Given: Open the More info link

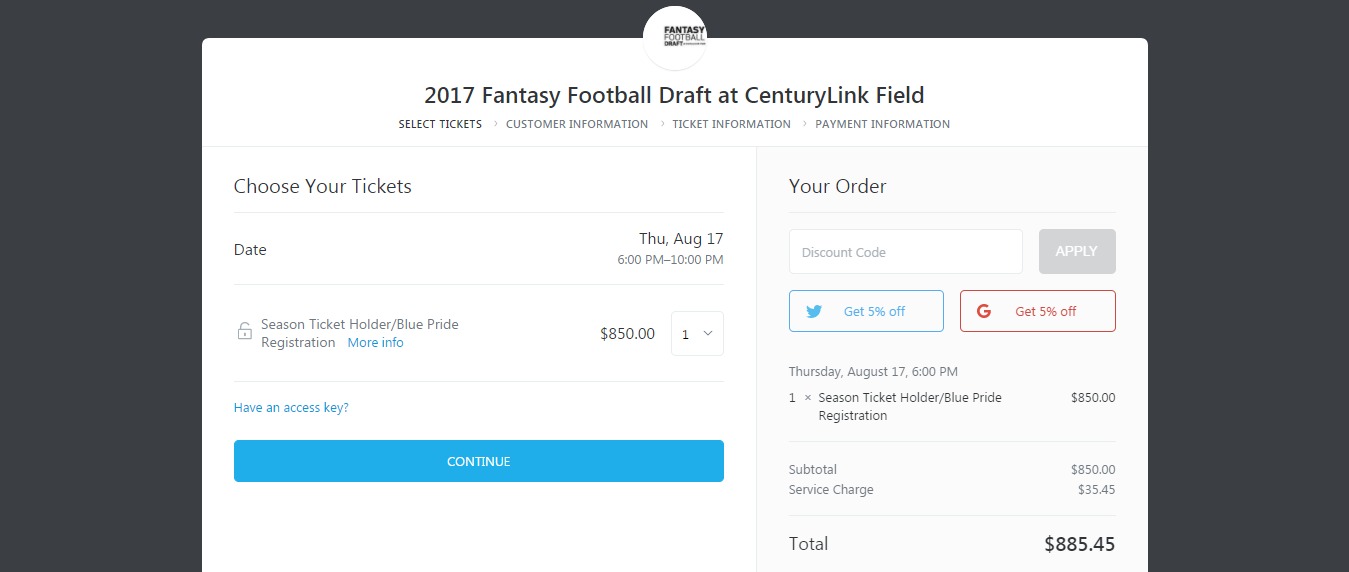Looking at the screenshot, I should click(375, 343).
